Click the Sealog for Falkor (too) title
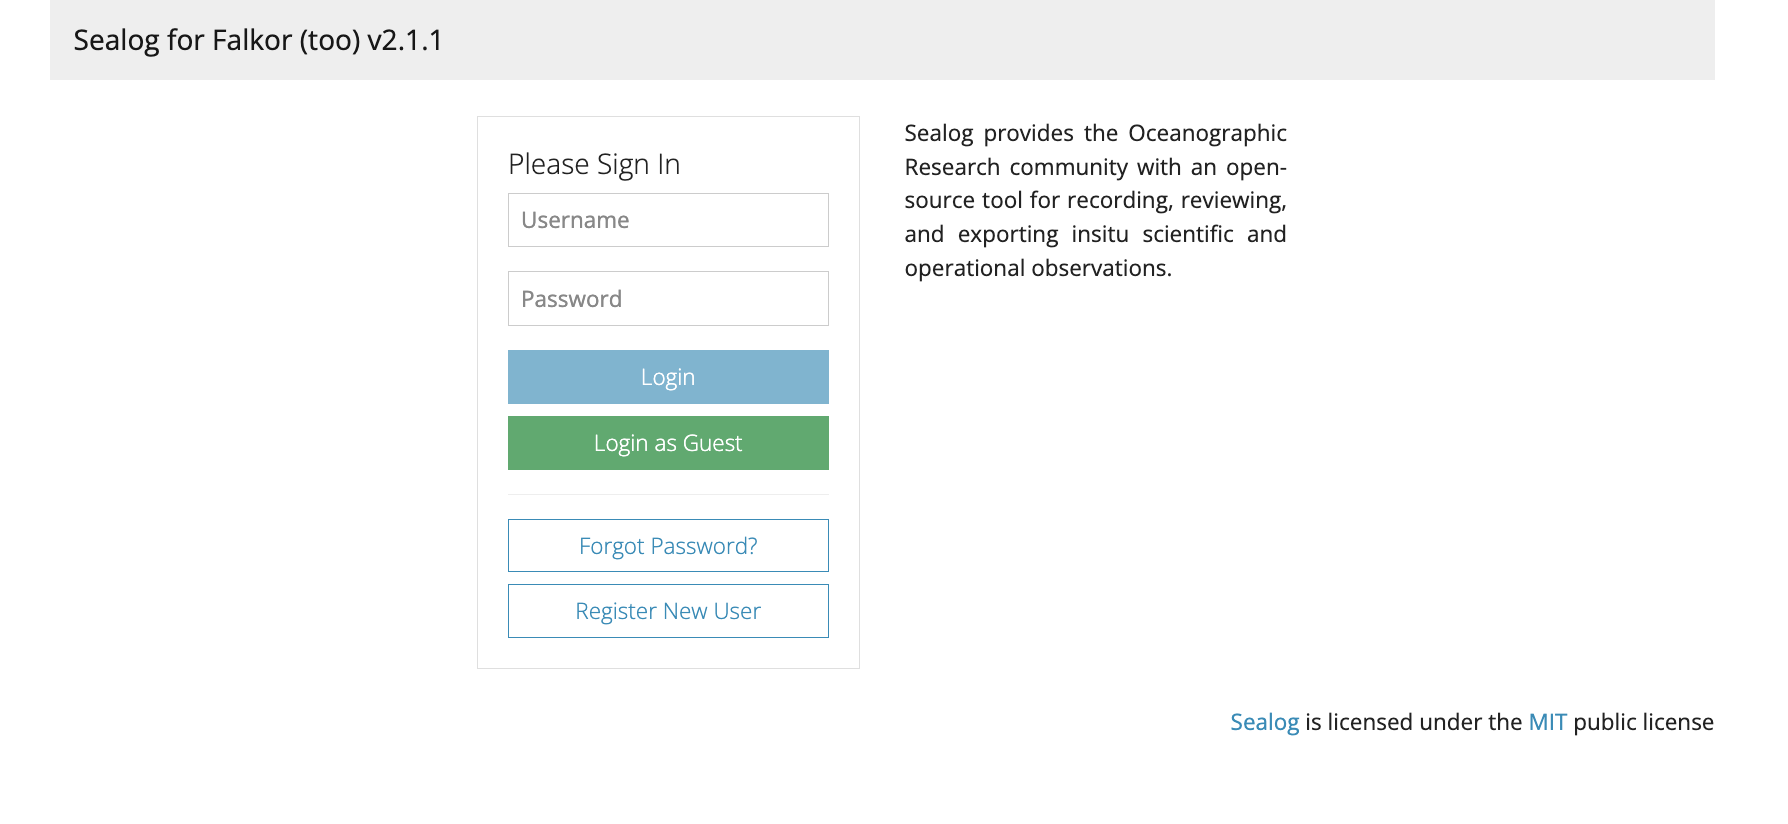 click(x=258, y=40)
